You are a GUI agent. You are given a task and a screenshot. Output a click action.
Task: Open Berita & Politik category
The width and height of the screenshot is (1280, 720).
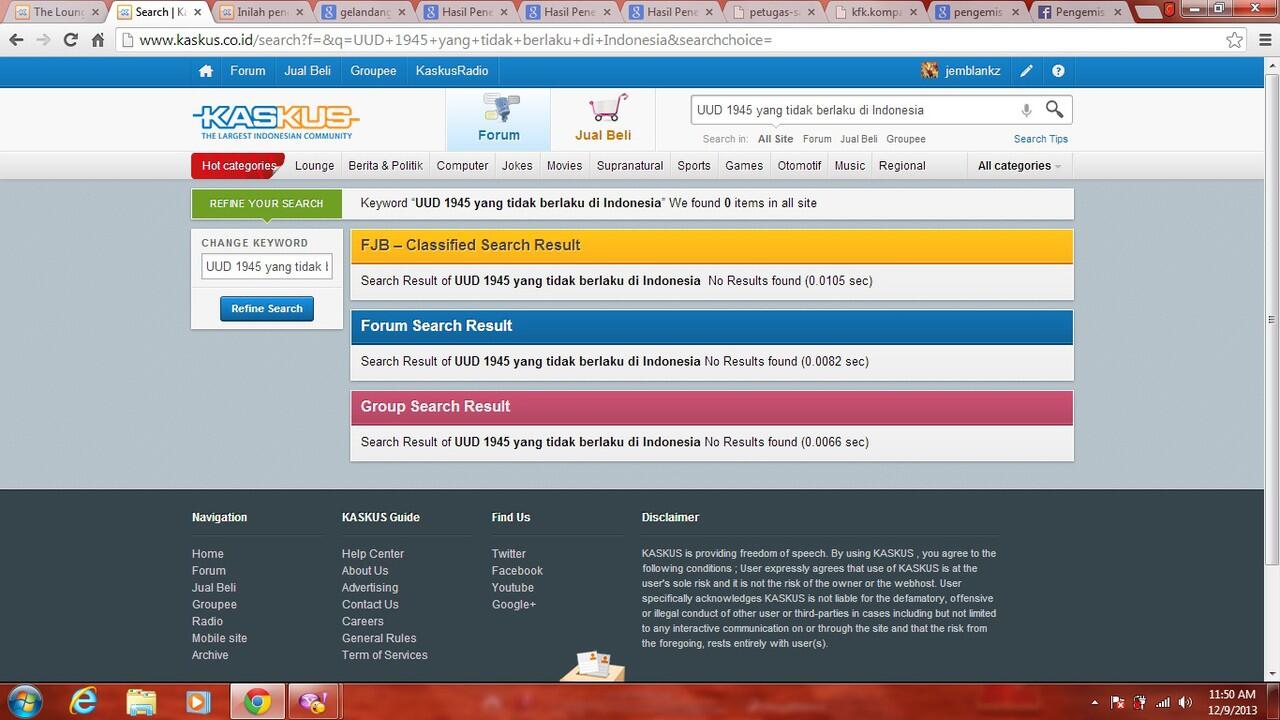click(x=386, y=166)
